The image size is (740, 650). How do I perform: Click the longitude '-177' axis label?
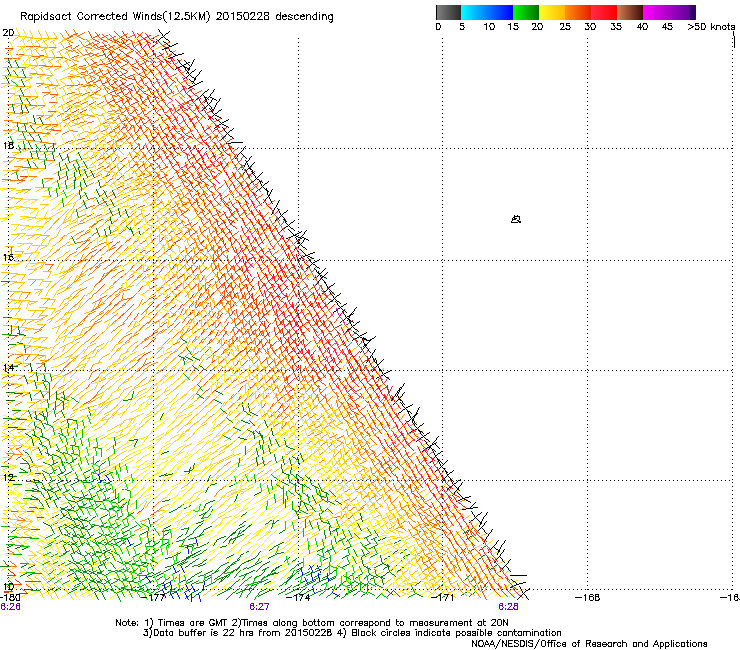pos(154,598)
